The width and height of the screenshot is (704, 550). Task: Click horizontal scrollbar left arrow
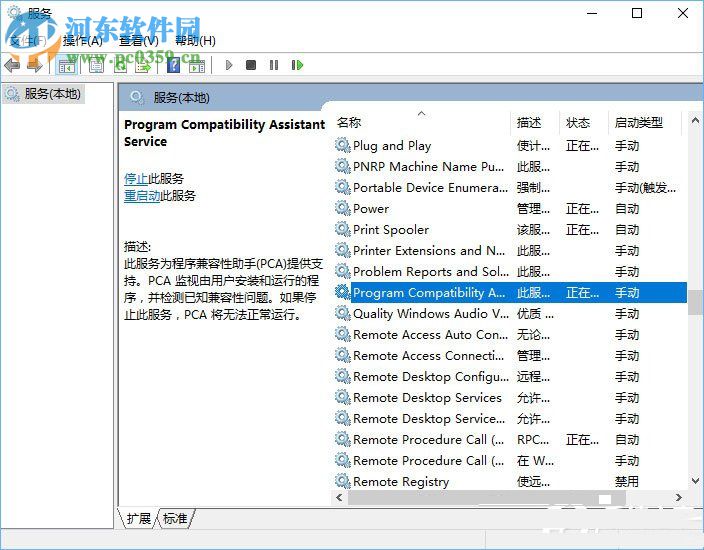pos(339,497)
